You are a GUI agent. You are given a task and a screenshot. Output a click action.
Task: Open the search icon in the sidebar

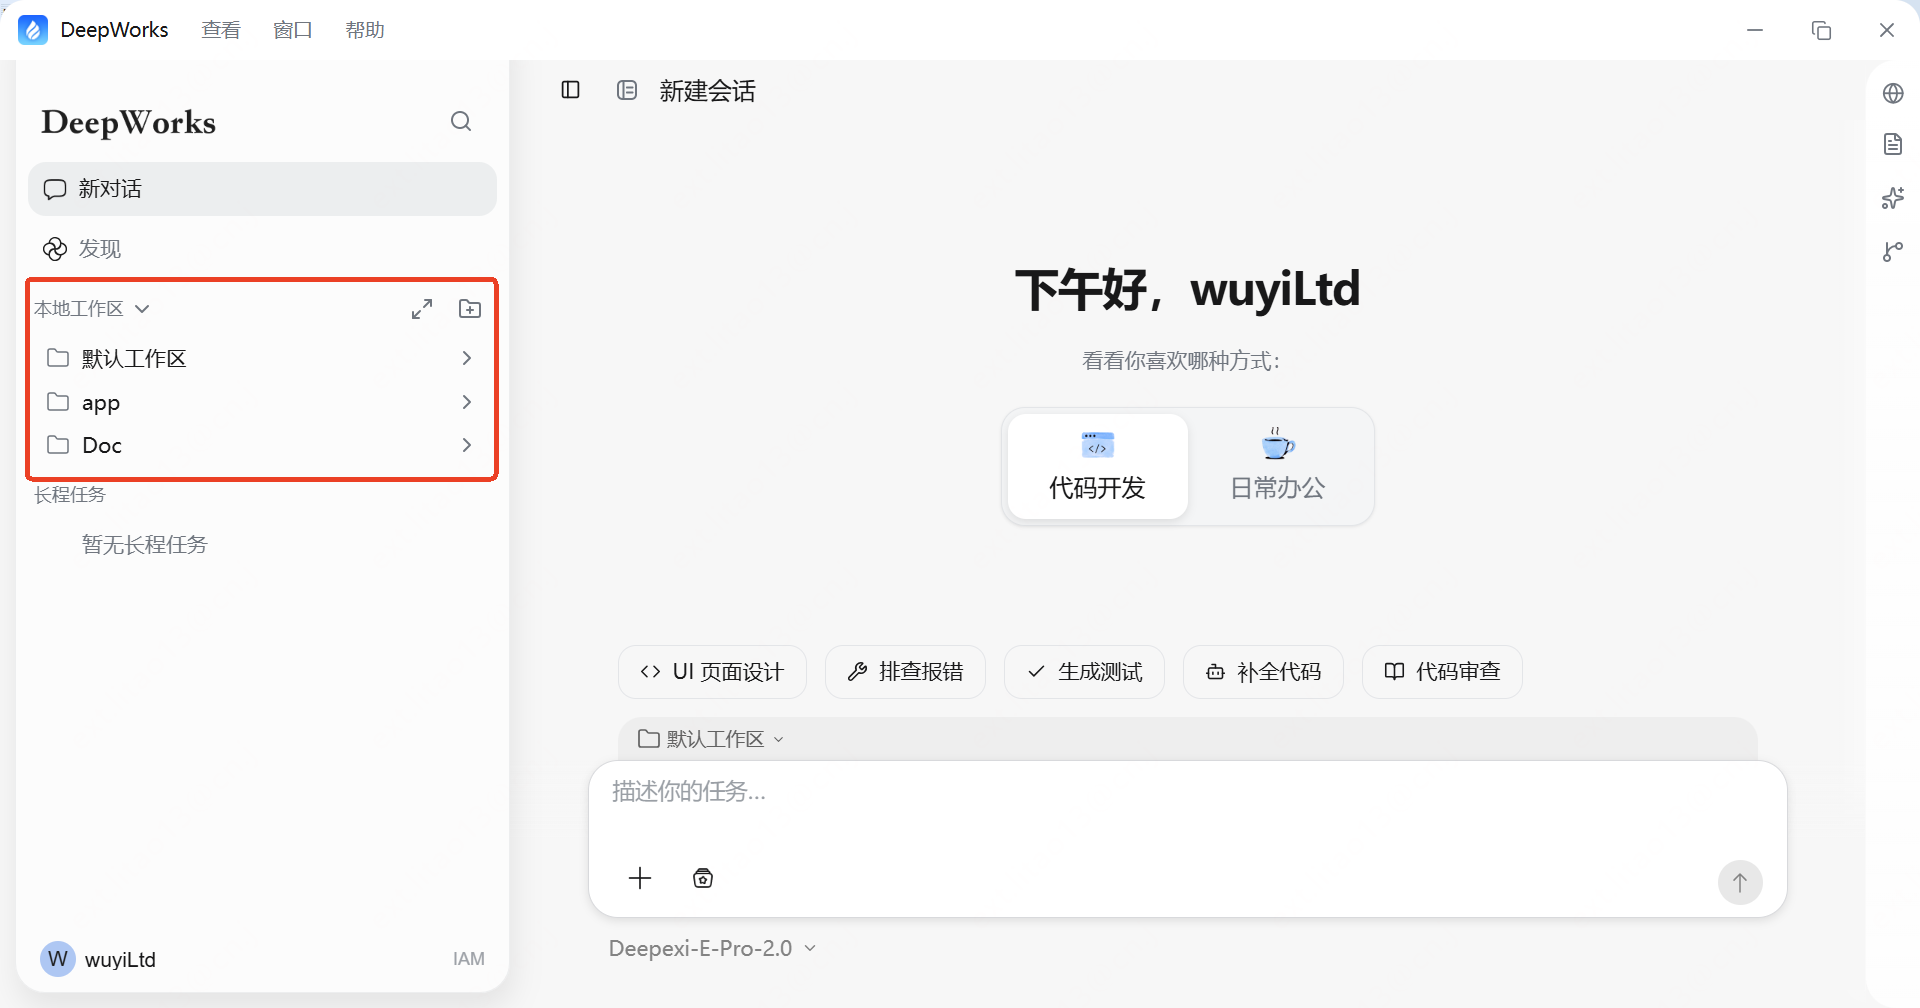click(x=461, y=121)
